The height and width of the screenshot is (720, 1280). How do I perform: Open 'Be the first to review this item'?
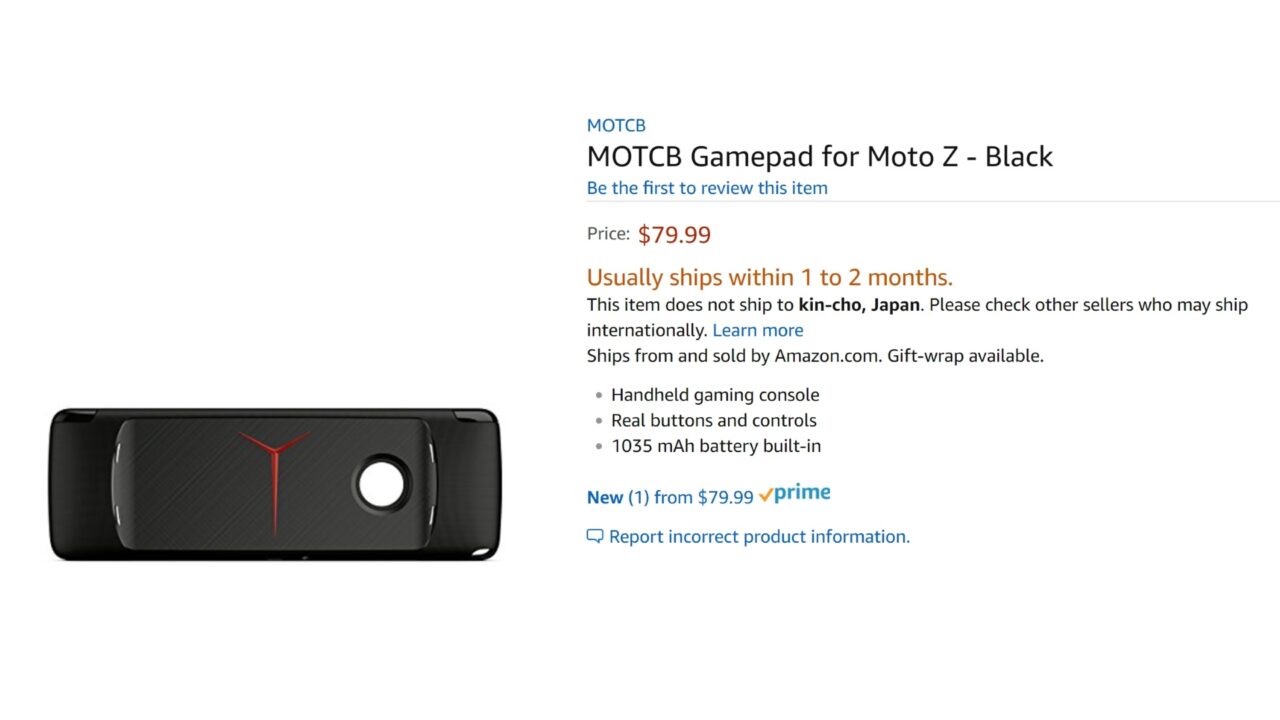707,188
